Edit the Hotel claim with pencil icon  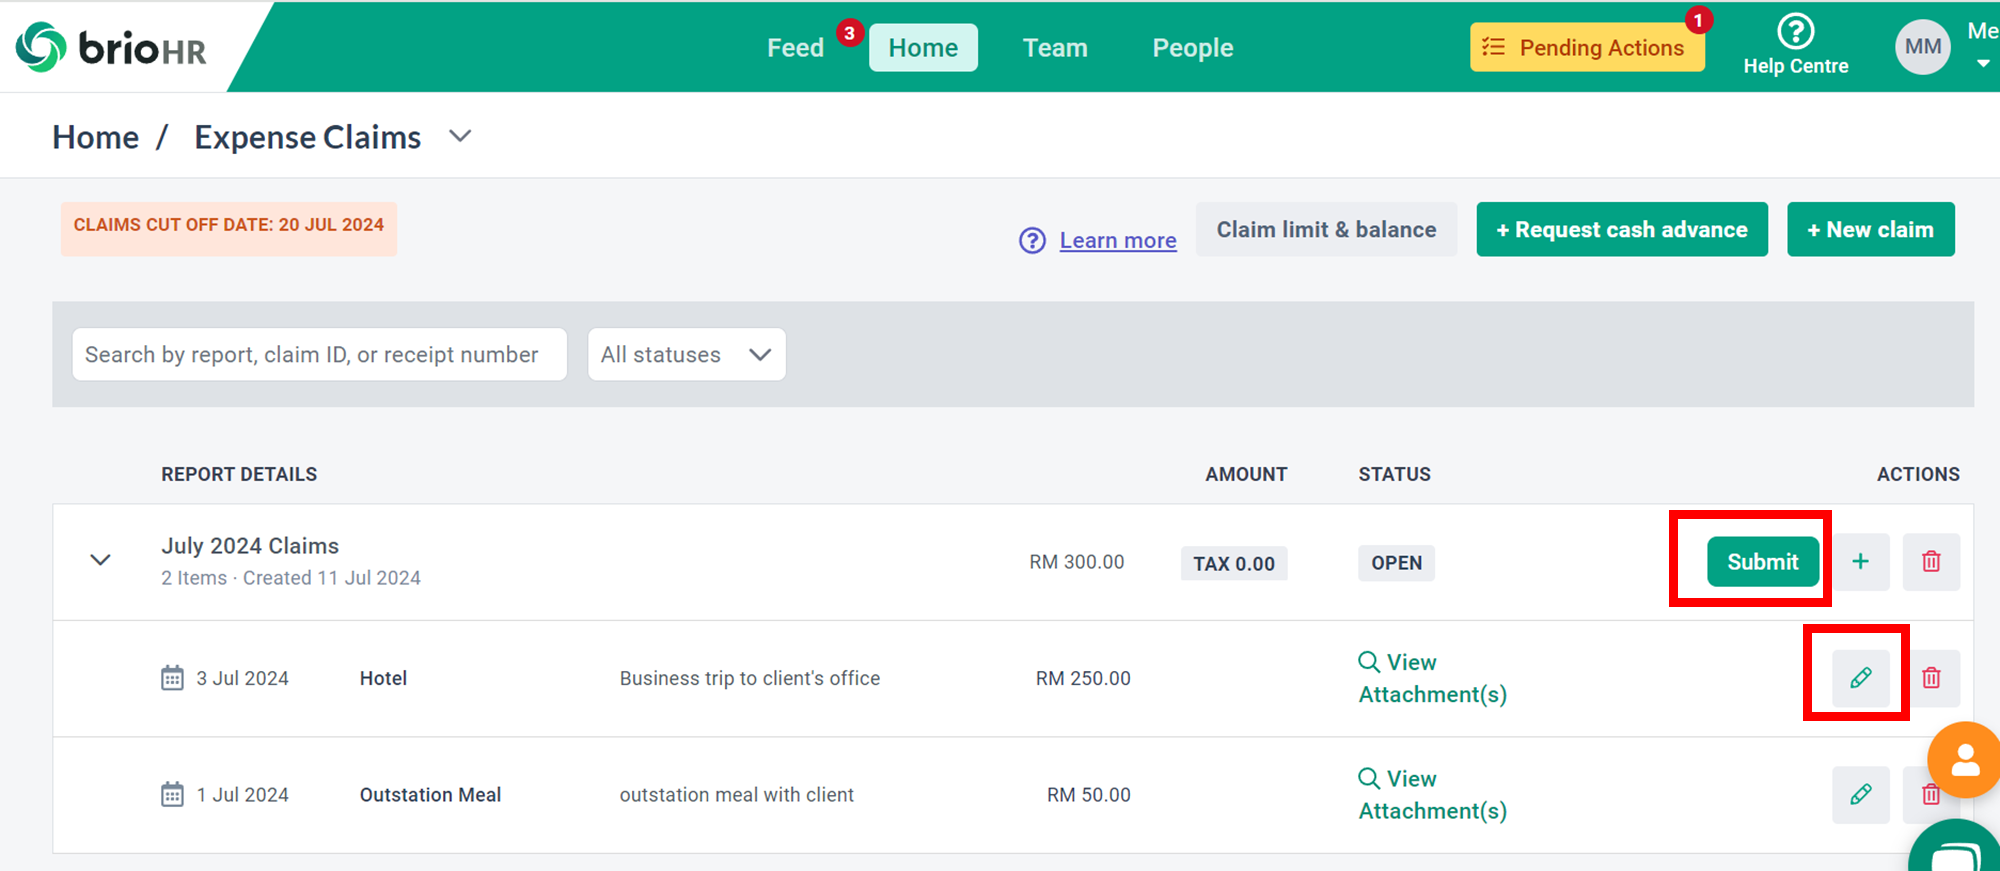(1860, 678)
